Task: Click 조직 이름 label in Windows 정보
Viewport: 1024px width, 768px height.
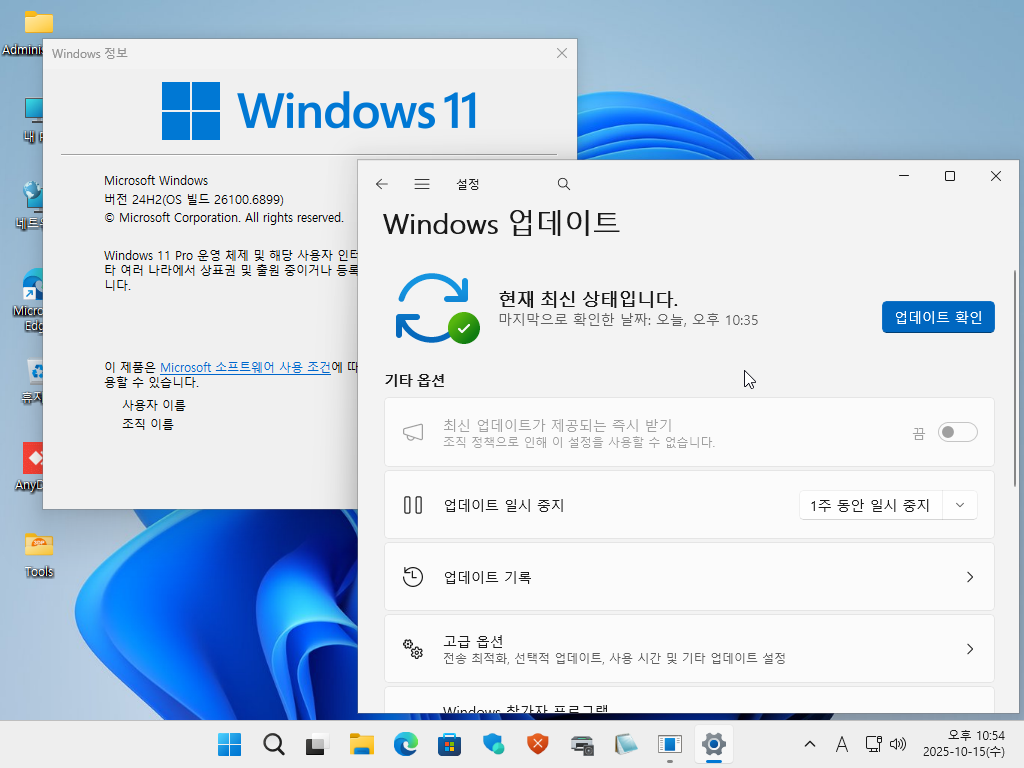Action: (x=148, y=424)
